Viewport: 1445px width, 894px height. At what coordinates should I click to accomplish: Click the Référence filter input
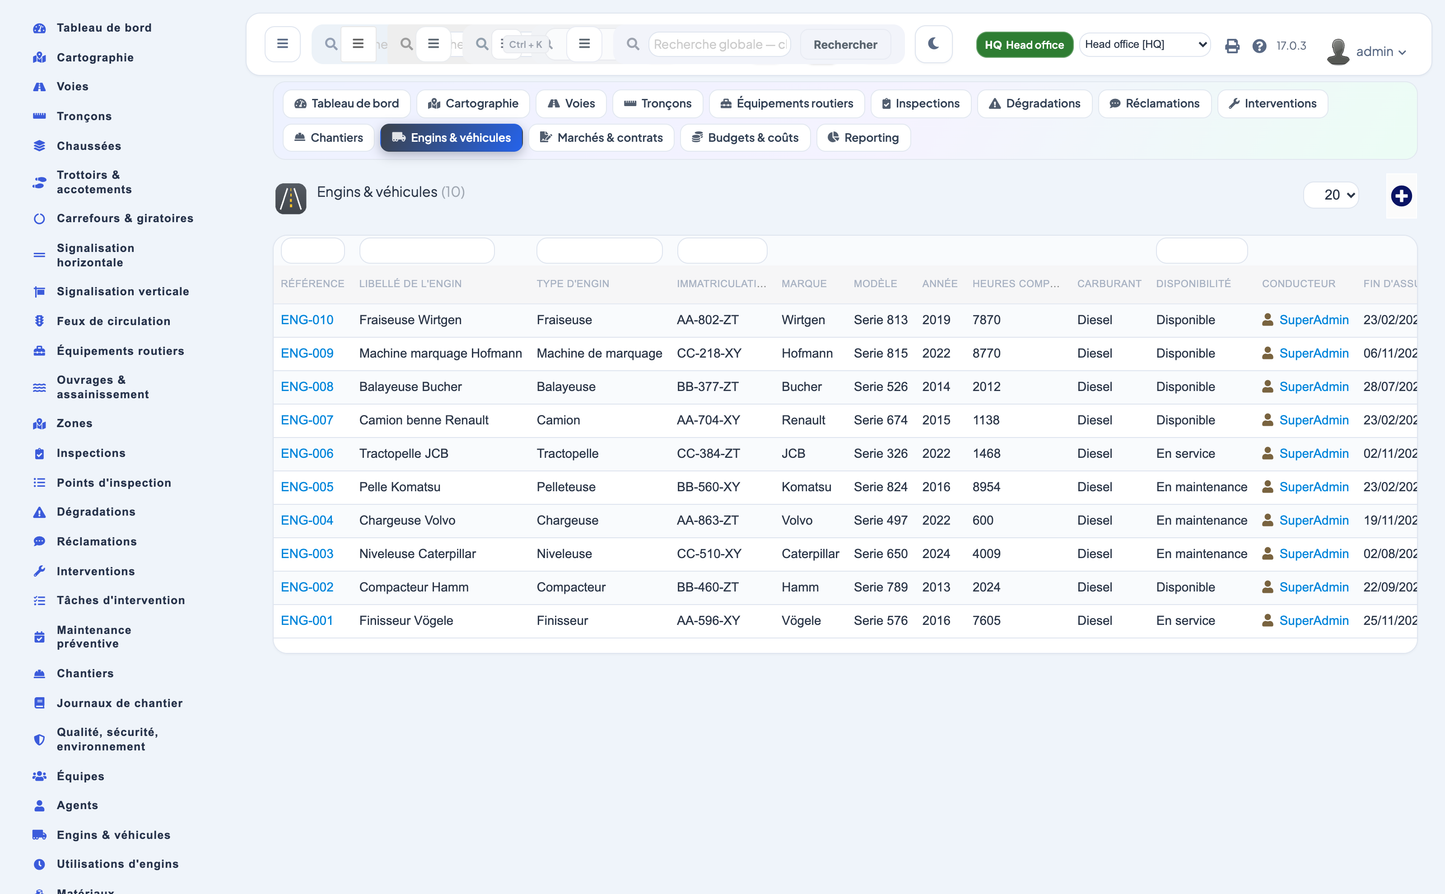click(x=312, y=250)
